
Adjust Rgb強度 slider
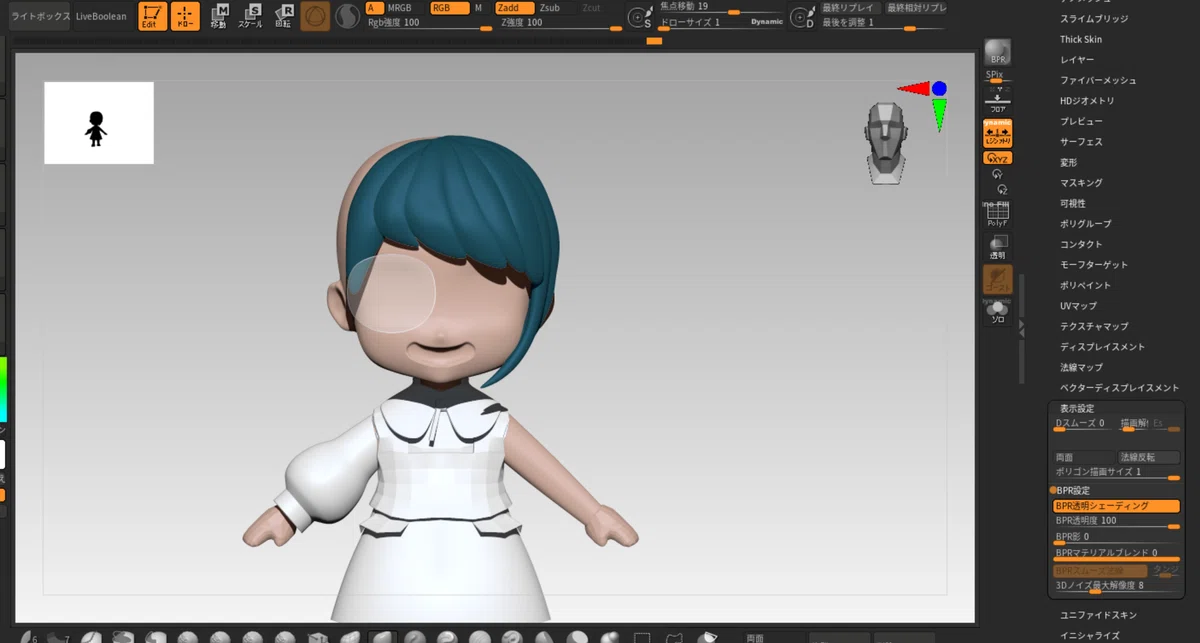click(x=430, y=22)
